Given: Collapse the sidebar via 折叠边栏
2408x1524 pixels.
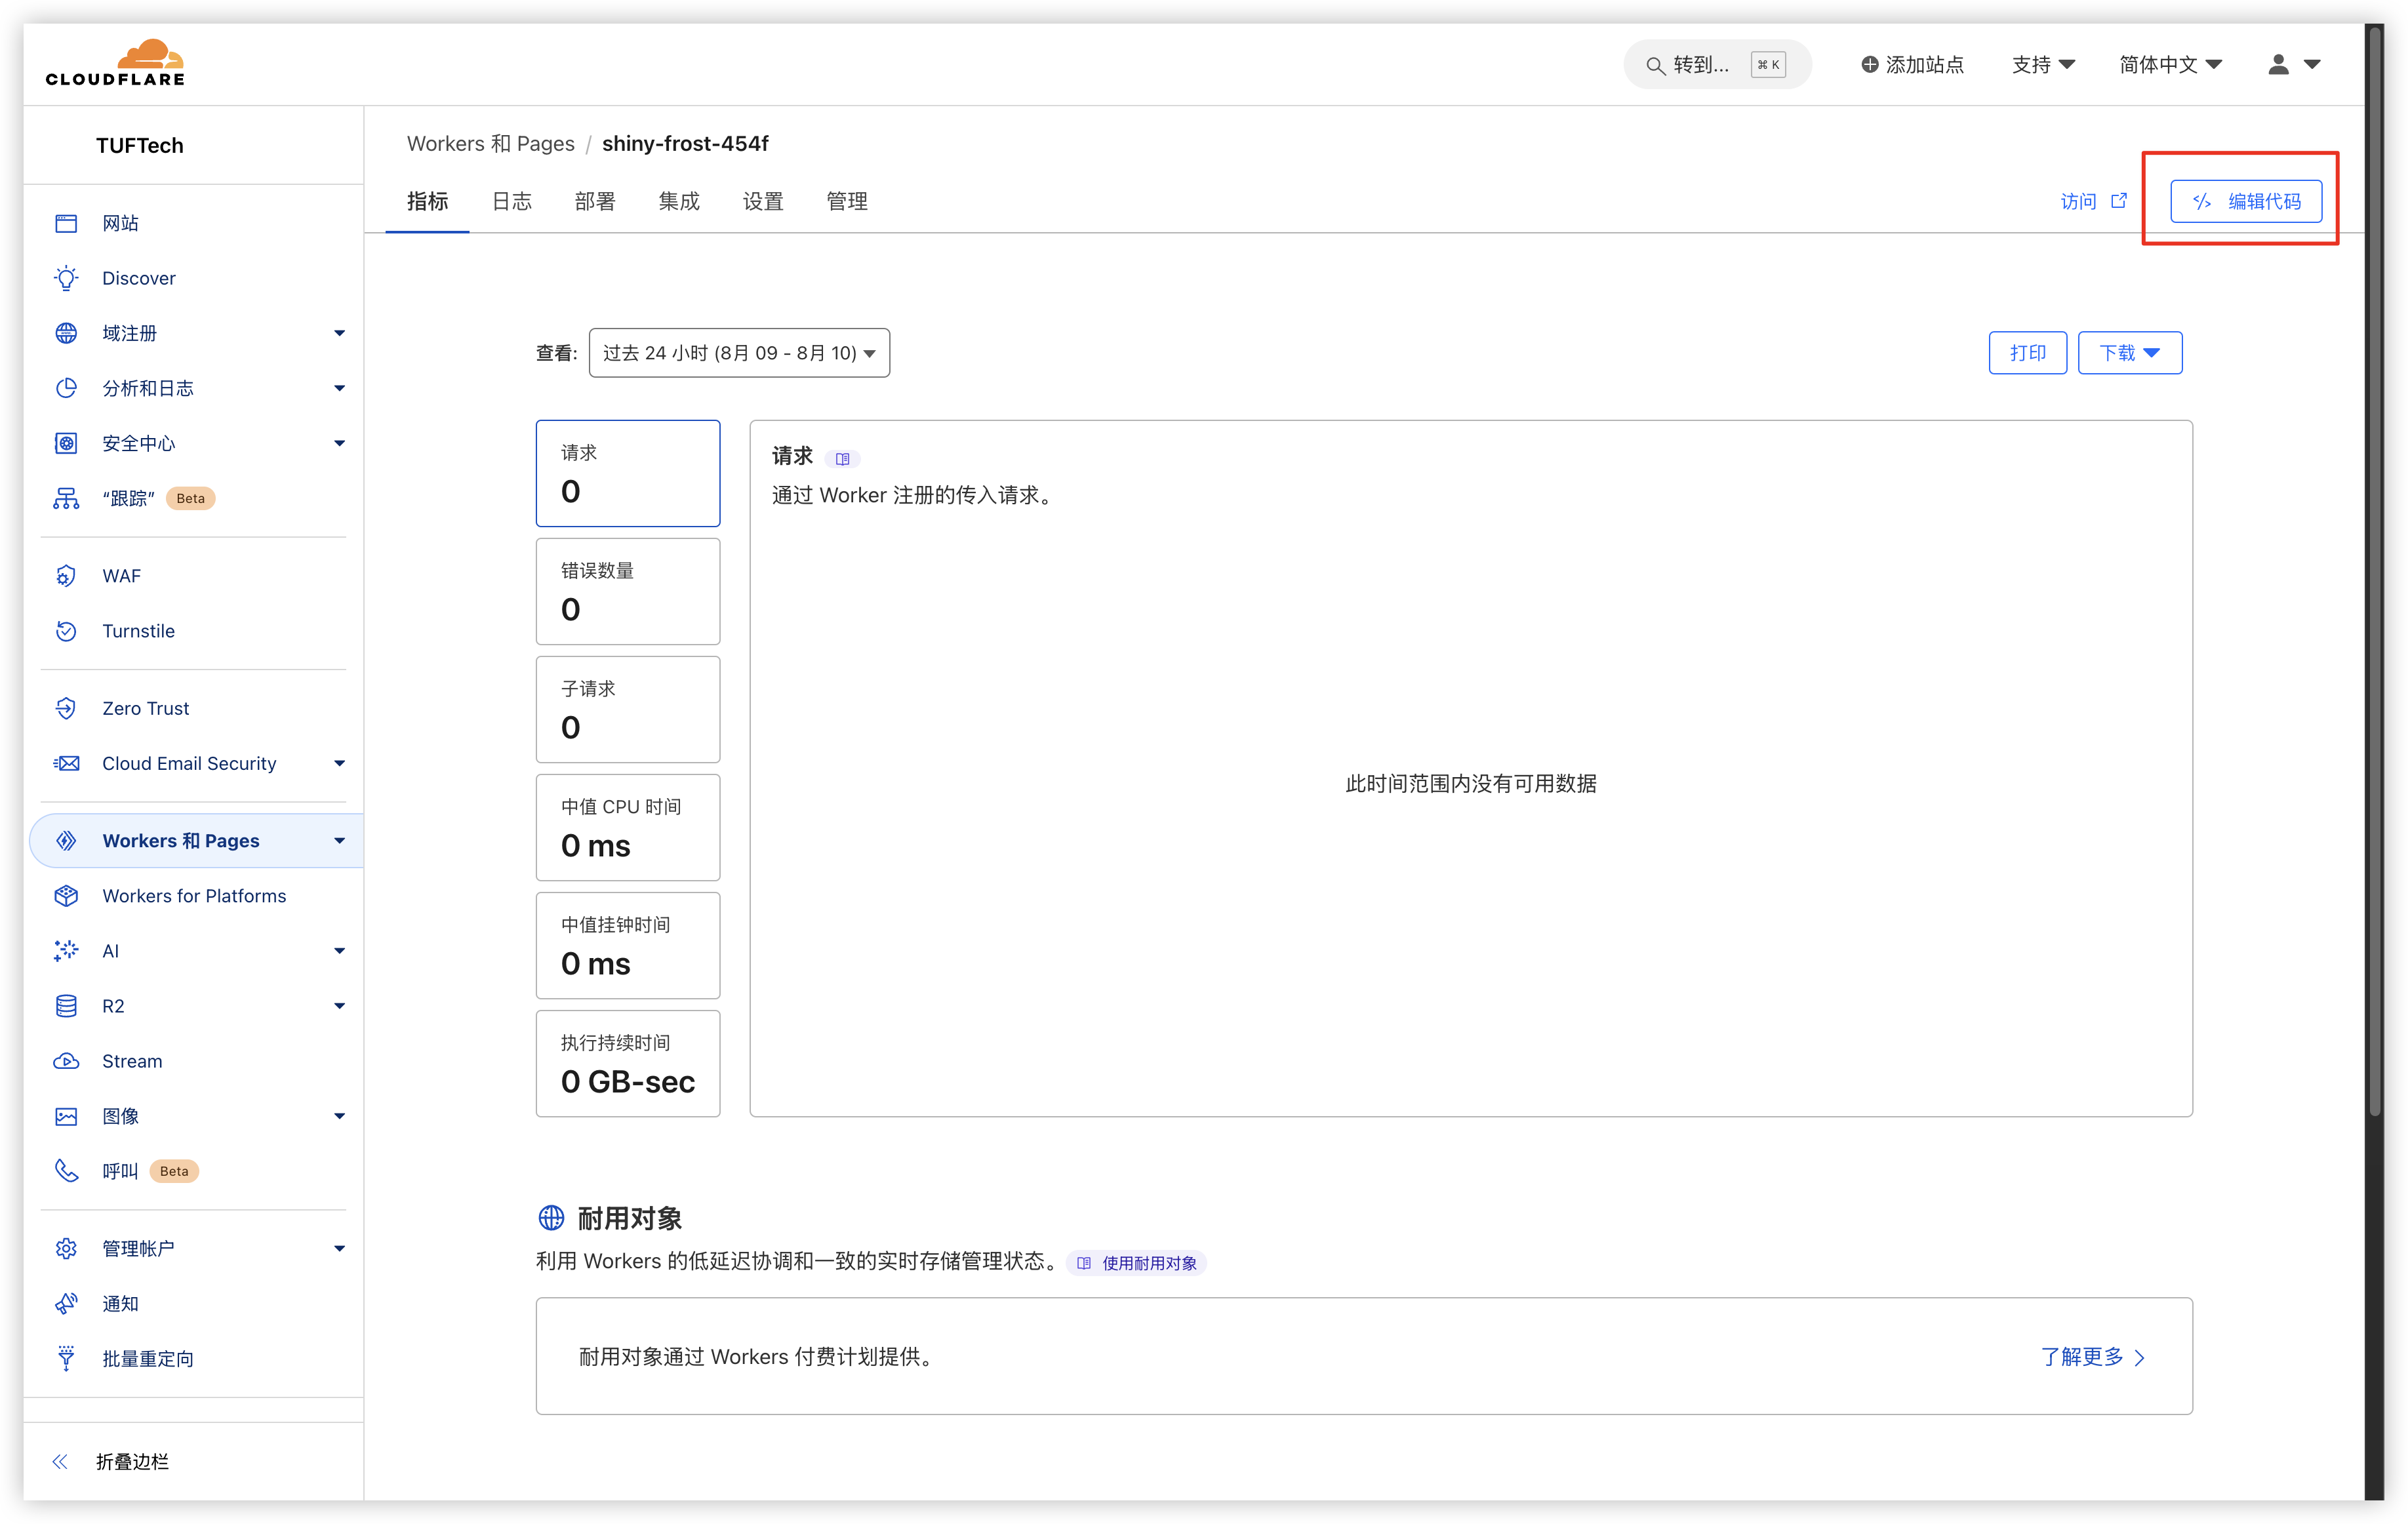Looking at the screenshot, I should [x=131, y=1461].
